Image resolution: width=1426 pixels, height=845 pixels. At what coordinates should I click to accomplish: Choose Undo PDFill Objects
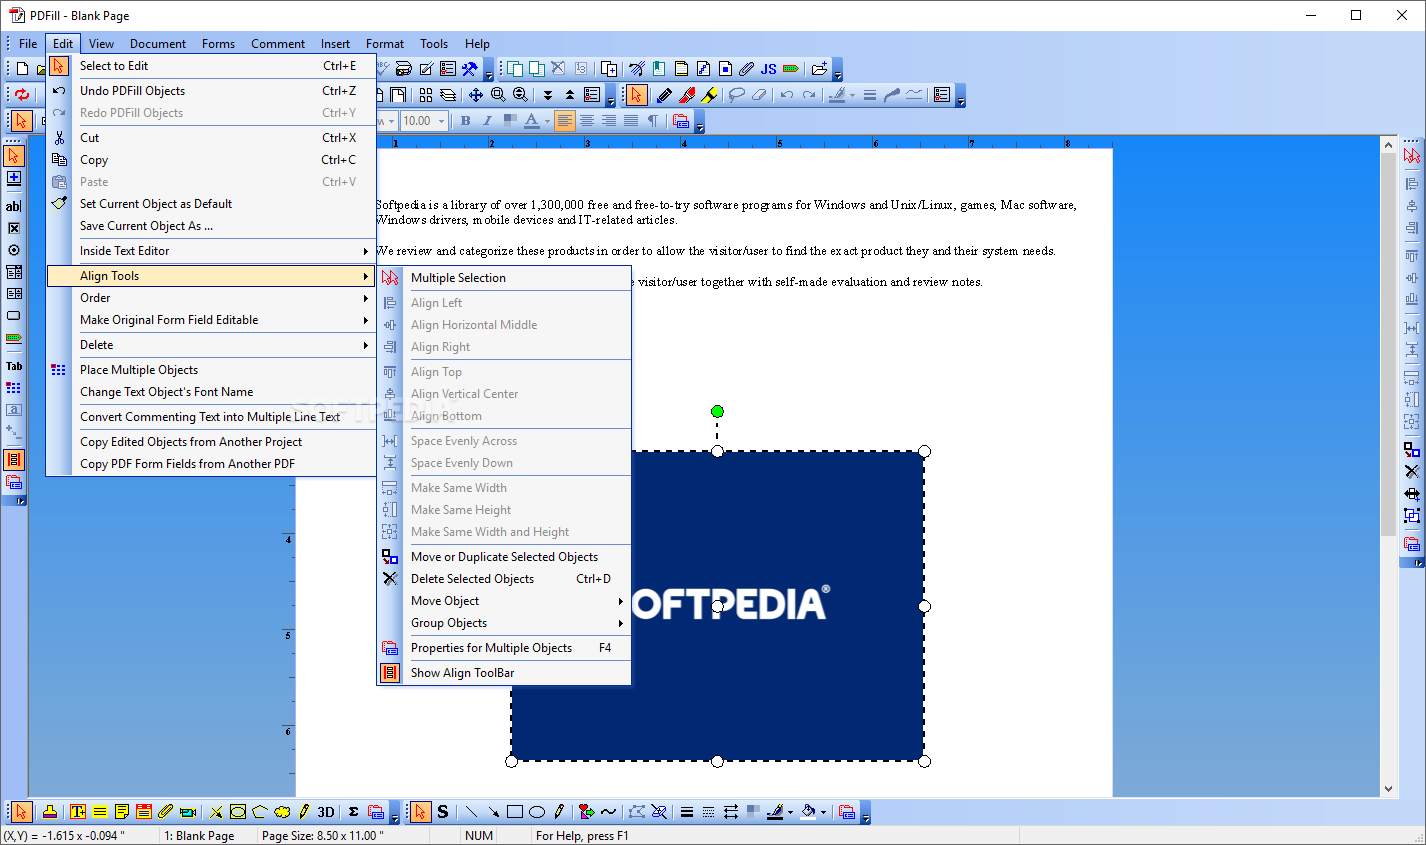point(210,91)
